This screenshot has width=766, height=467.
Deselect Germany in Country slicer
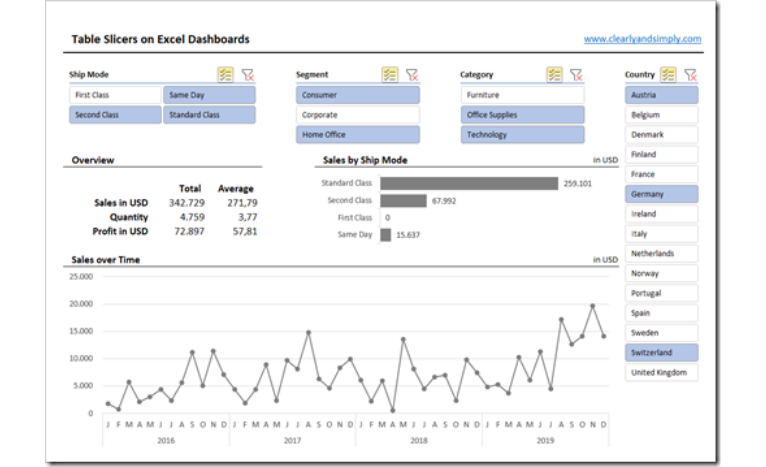(661, 194)
